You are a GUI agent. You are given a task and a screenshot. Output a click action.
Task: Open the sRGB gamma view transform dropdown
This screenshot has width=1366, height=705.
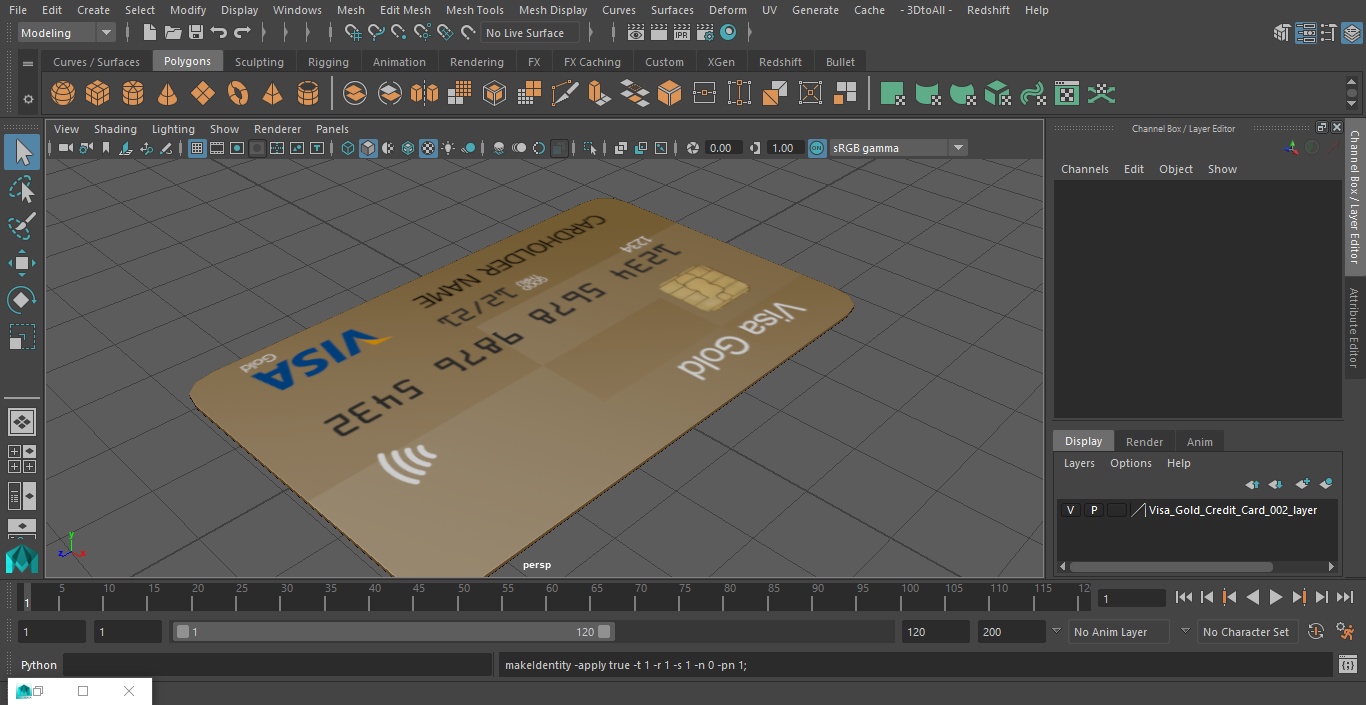point(898,148)
